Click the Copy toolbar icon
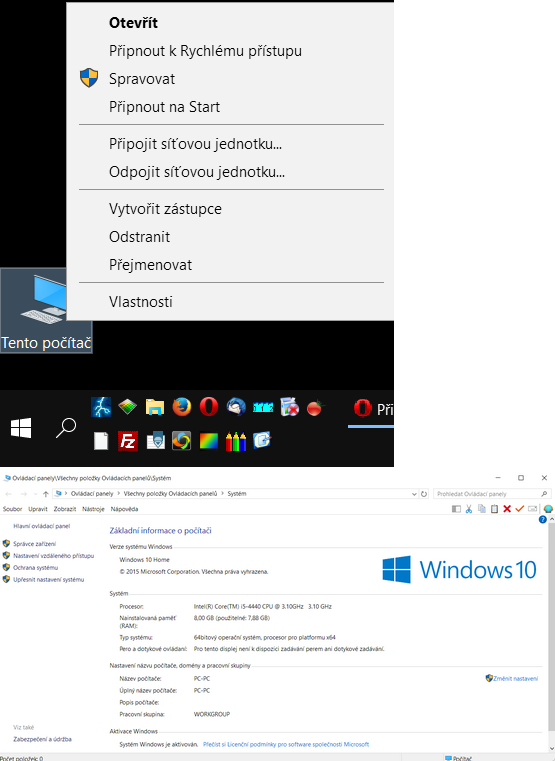Viewport: 555px width, 761px height. point(482,509)
